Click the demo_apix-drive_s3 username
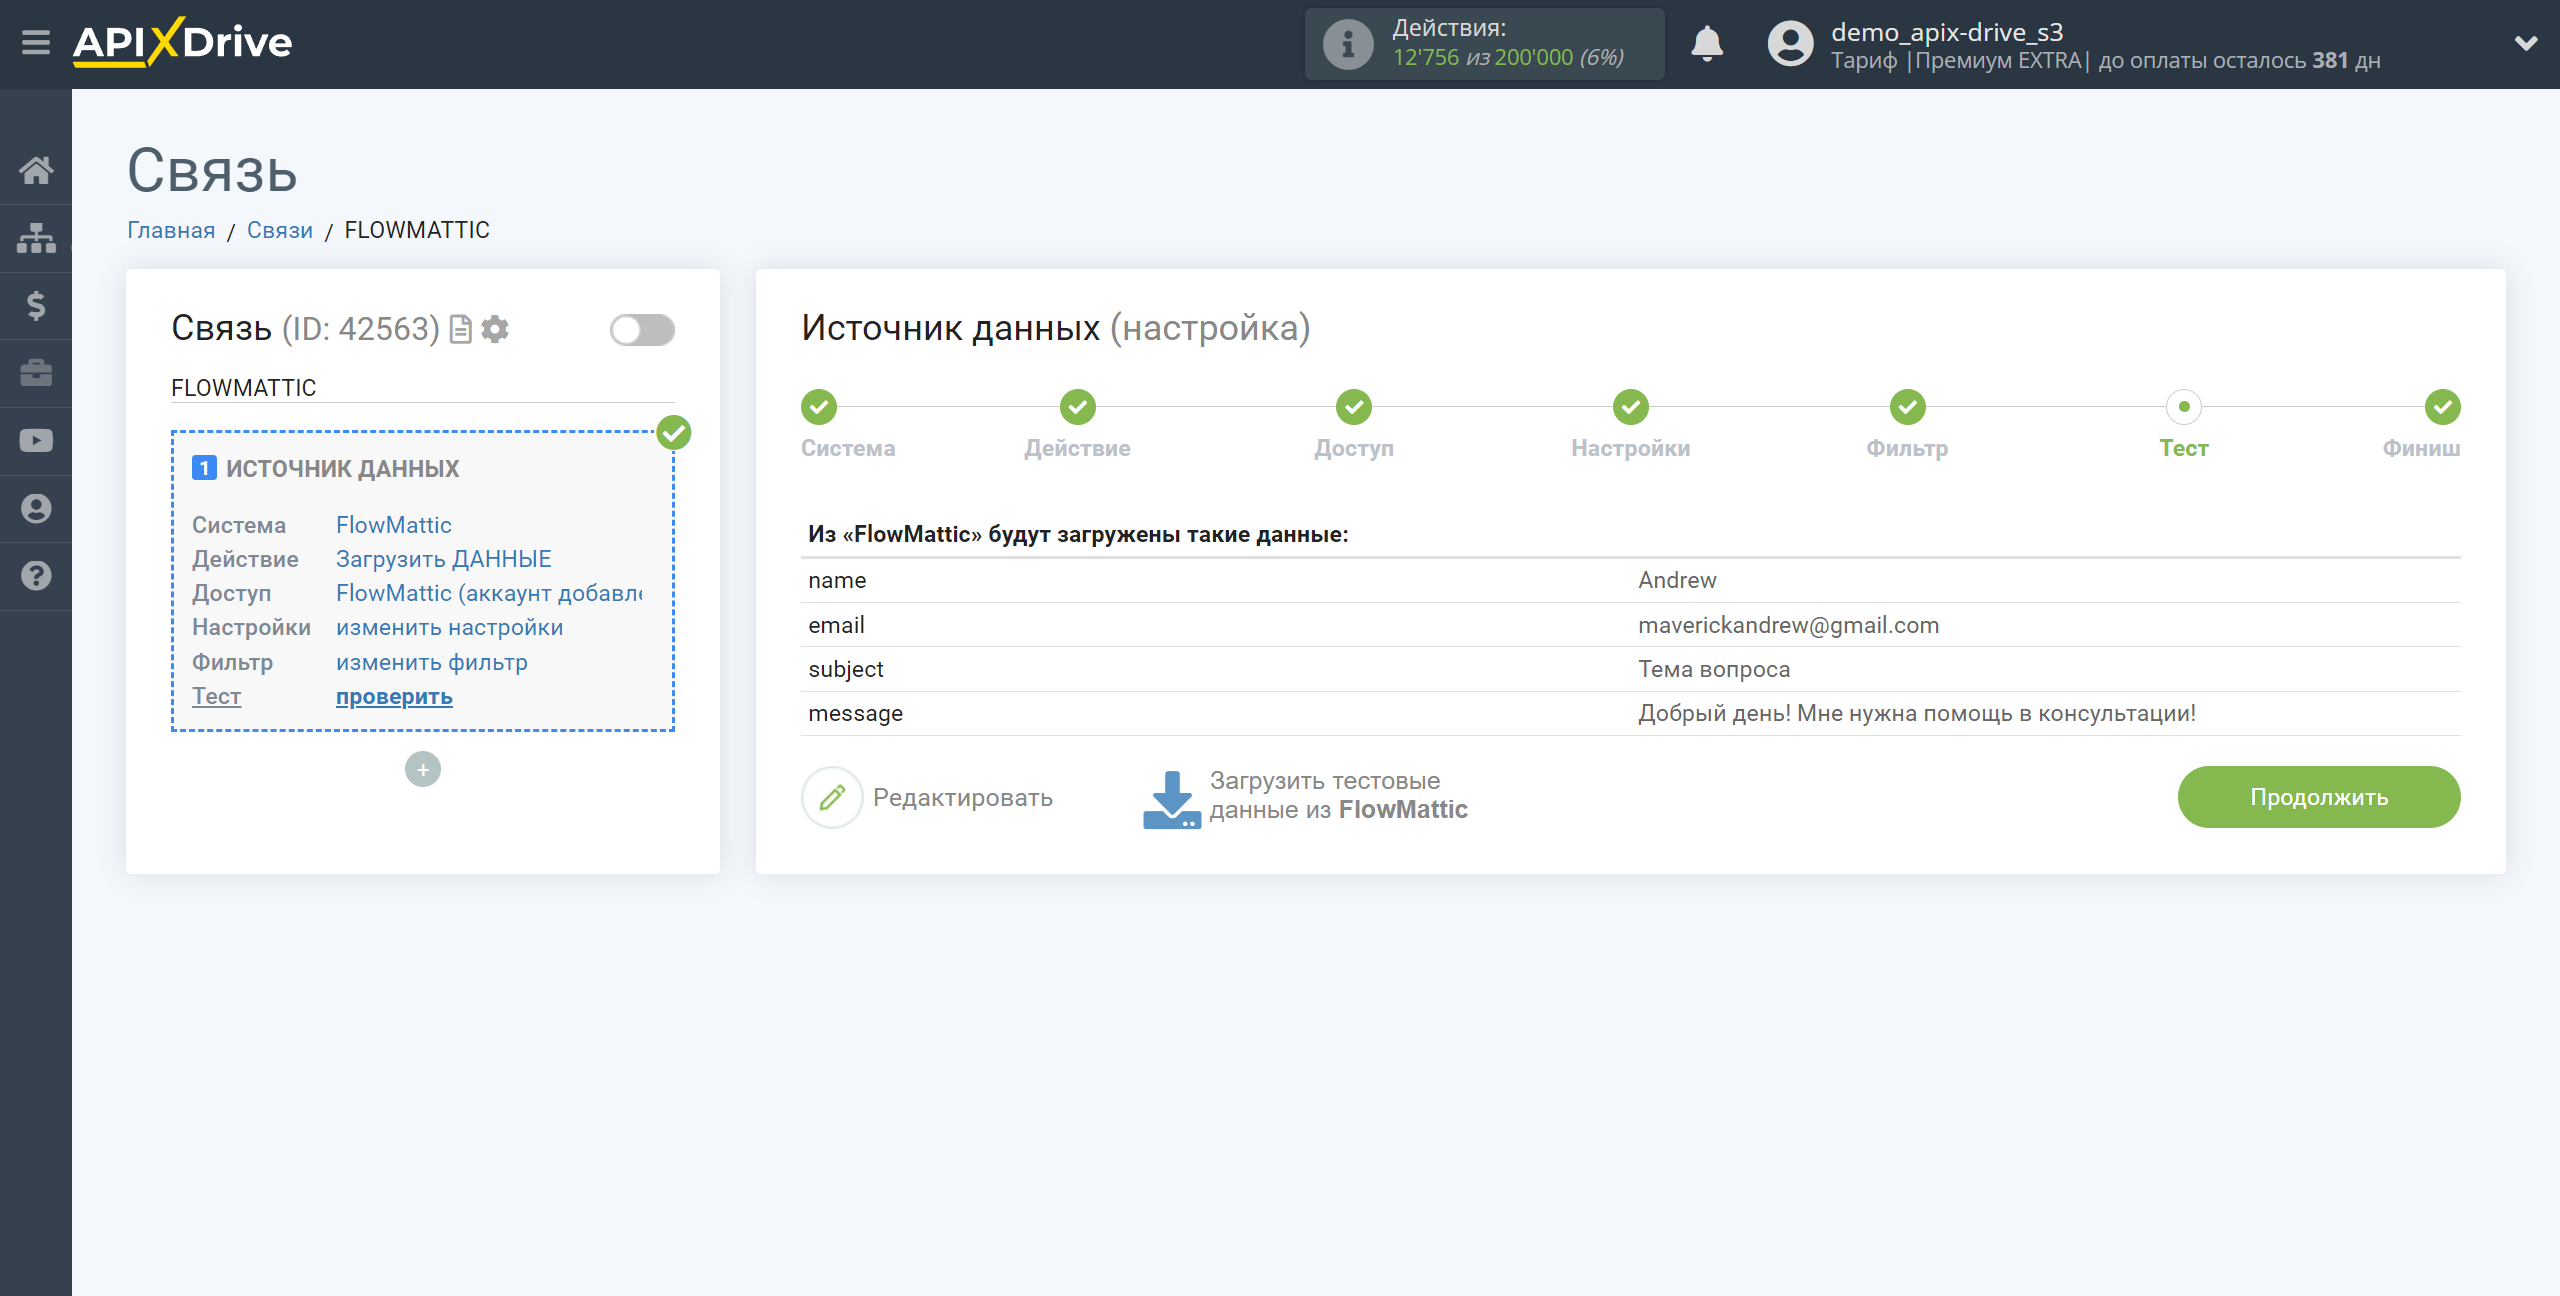The height and width of the screenshot is (1296, 2560). 1947,32
